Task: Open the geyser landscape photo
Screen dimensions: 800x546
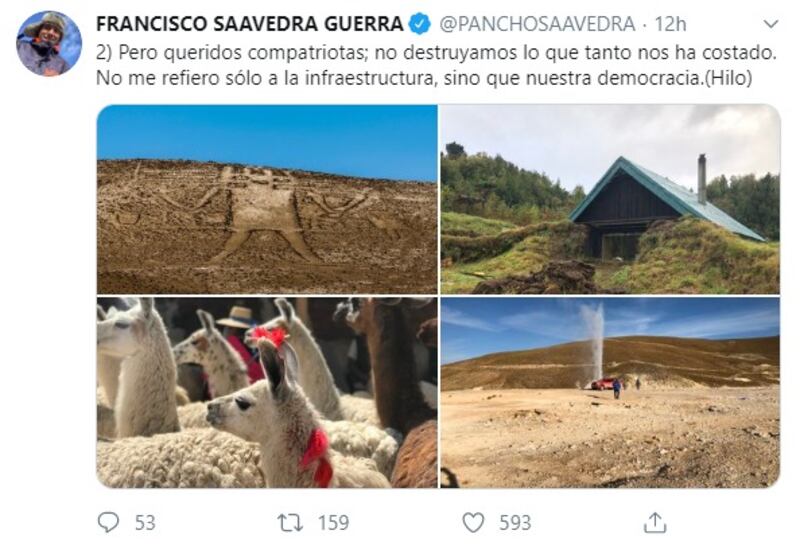Action: (x=610, y=392)
